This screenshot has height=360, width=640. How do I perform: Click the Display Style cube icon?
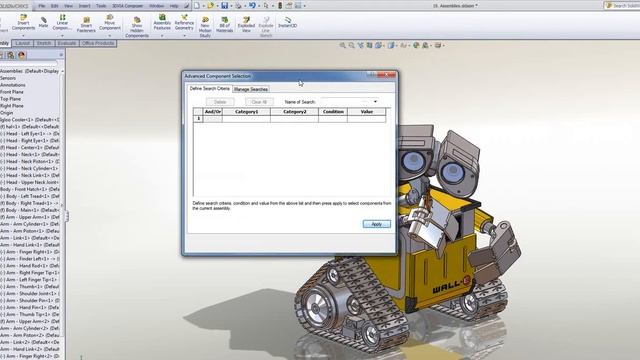pos(391,45)
